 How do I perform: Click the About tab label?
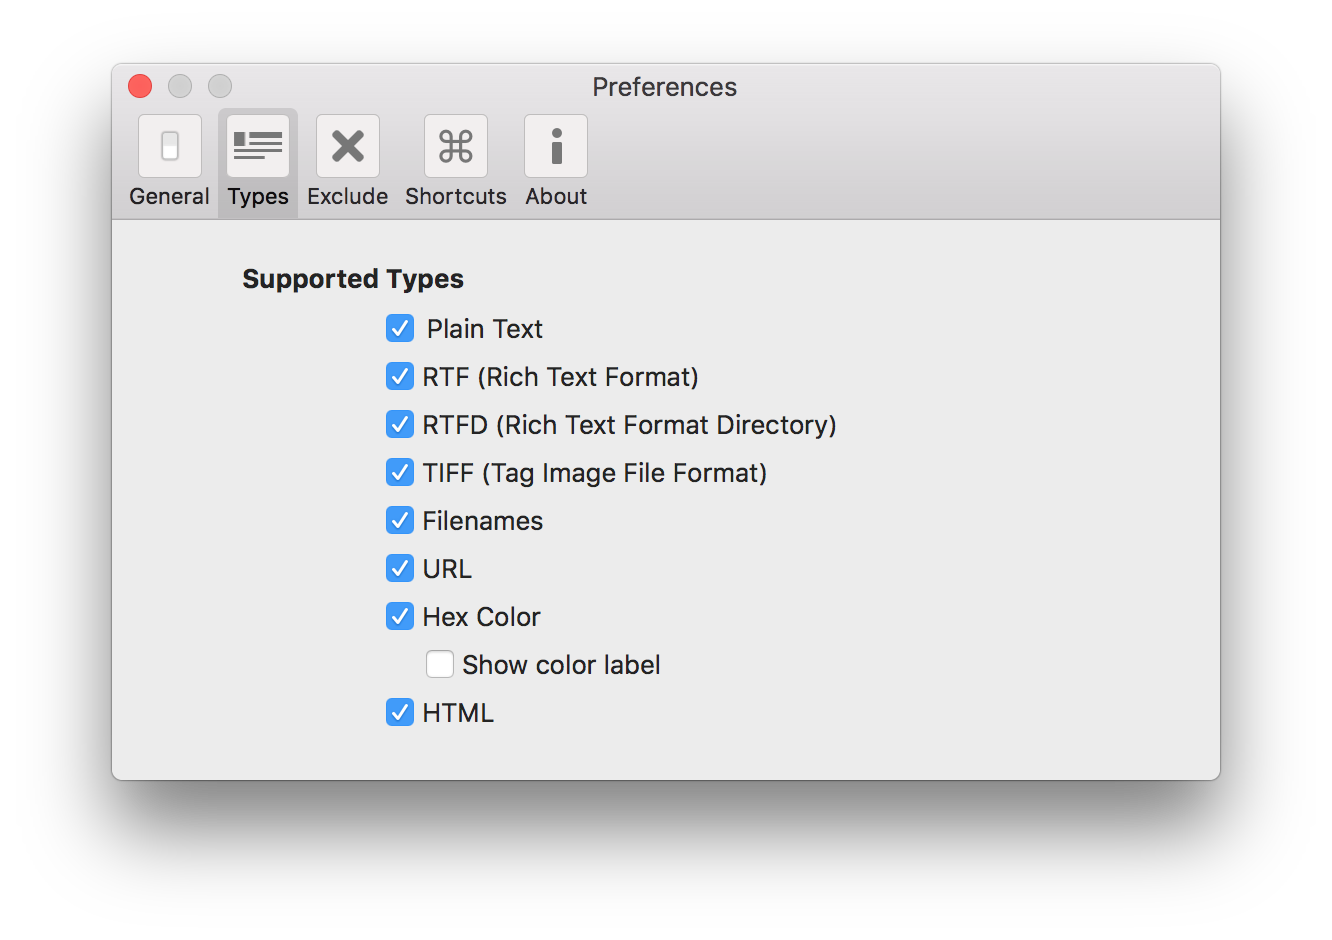point(556,196)
